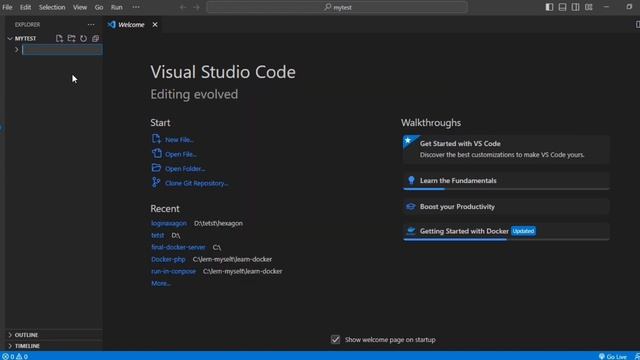Click the New File icon in Explorer header
This screenshot has width=640, height=360.
[59, 38]
